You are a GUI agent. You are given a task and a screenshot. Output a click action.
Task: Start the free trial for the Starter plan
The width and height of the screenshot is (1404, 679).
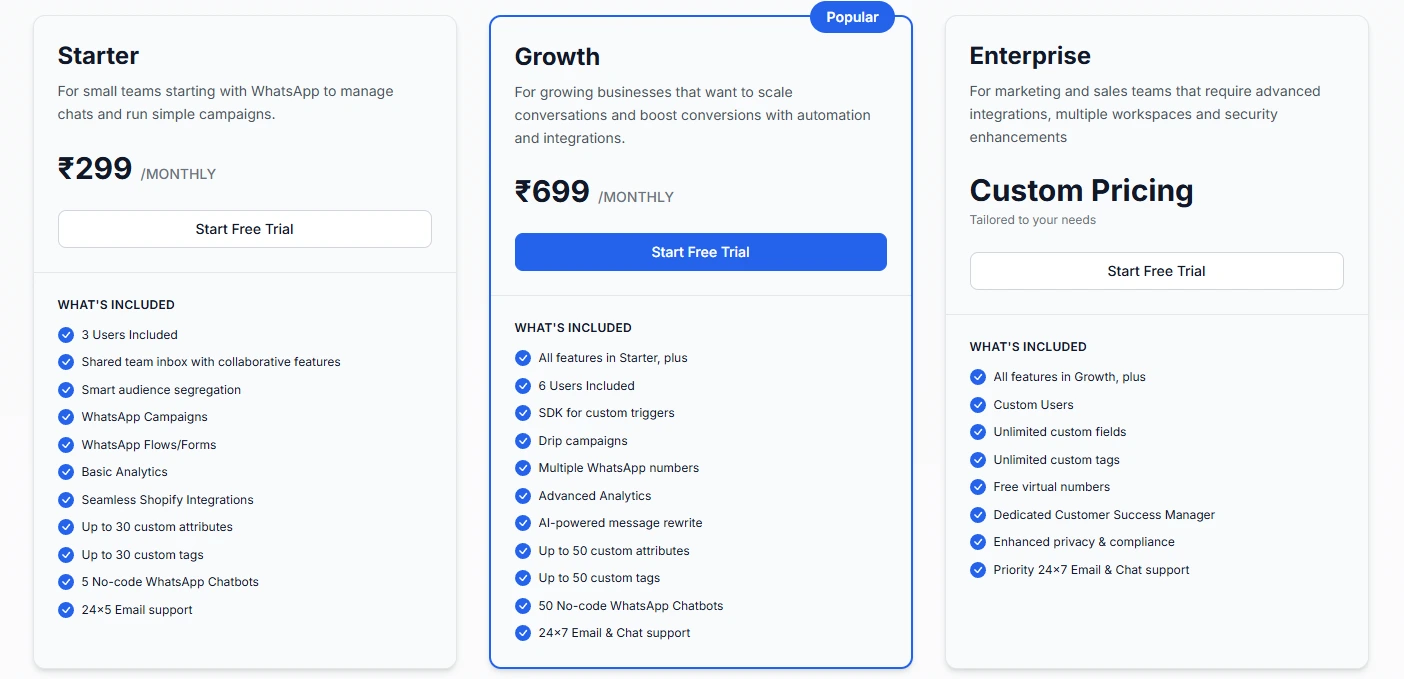tap(245, 229)
